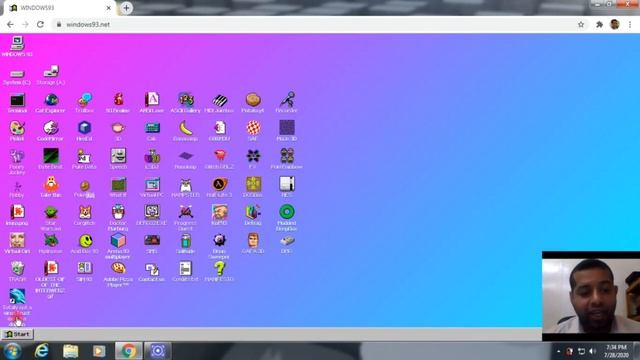
Task: Open Windows 7 Start orb
Action: pos(12,351)
